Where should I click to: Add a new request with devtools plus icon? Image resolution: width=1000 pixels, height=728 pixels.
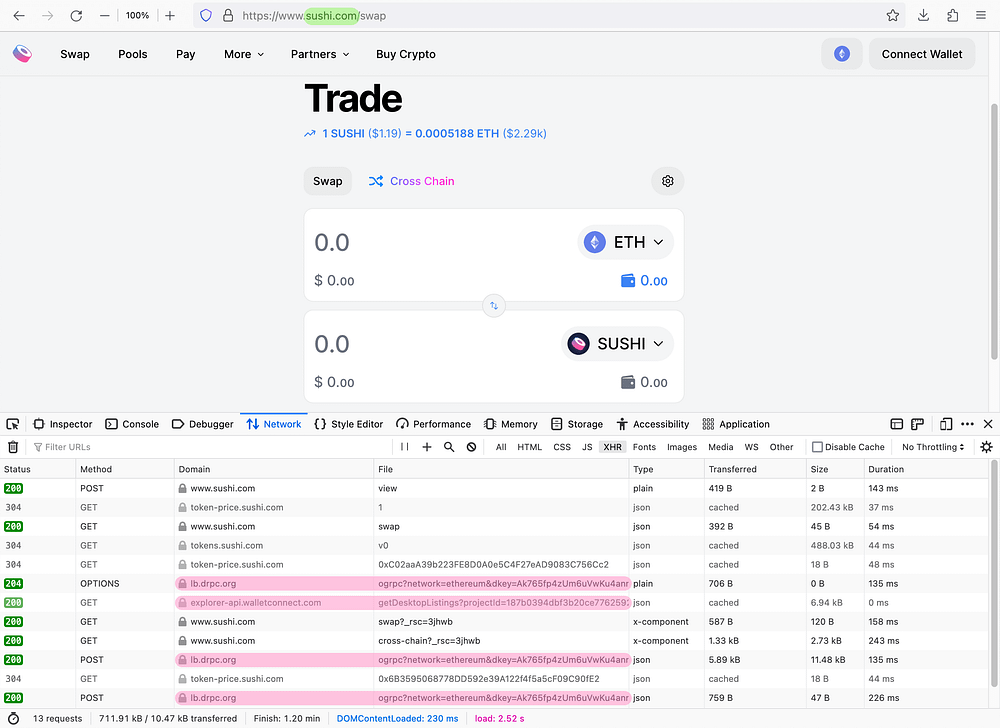427,447
